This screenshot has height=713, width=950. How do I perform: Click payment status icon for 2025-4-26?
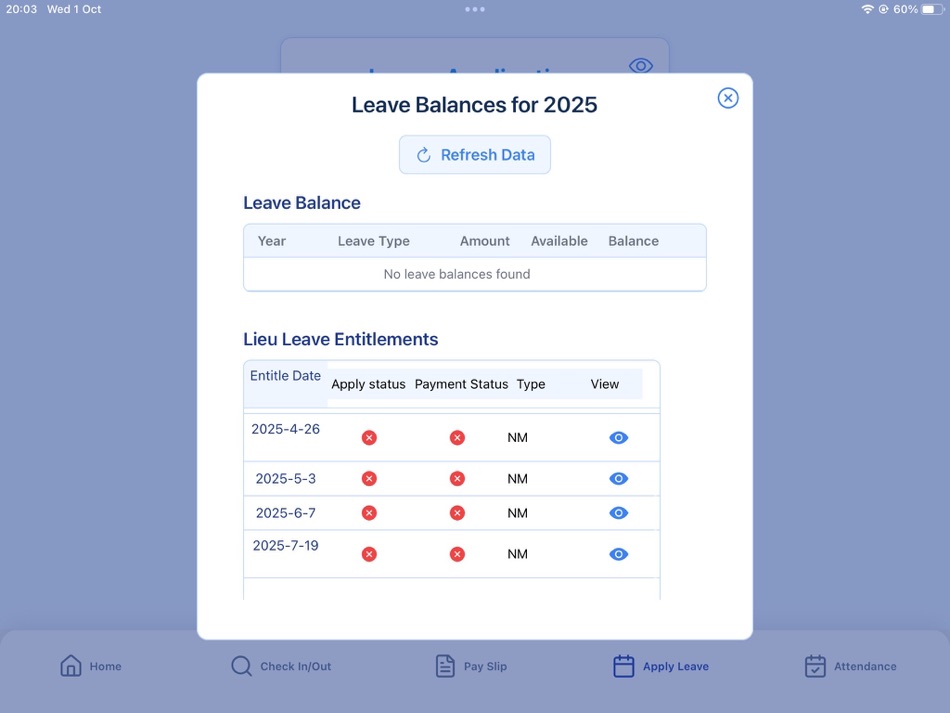pyautogui.click(x=457, y=437)
